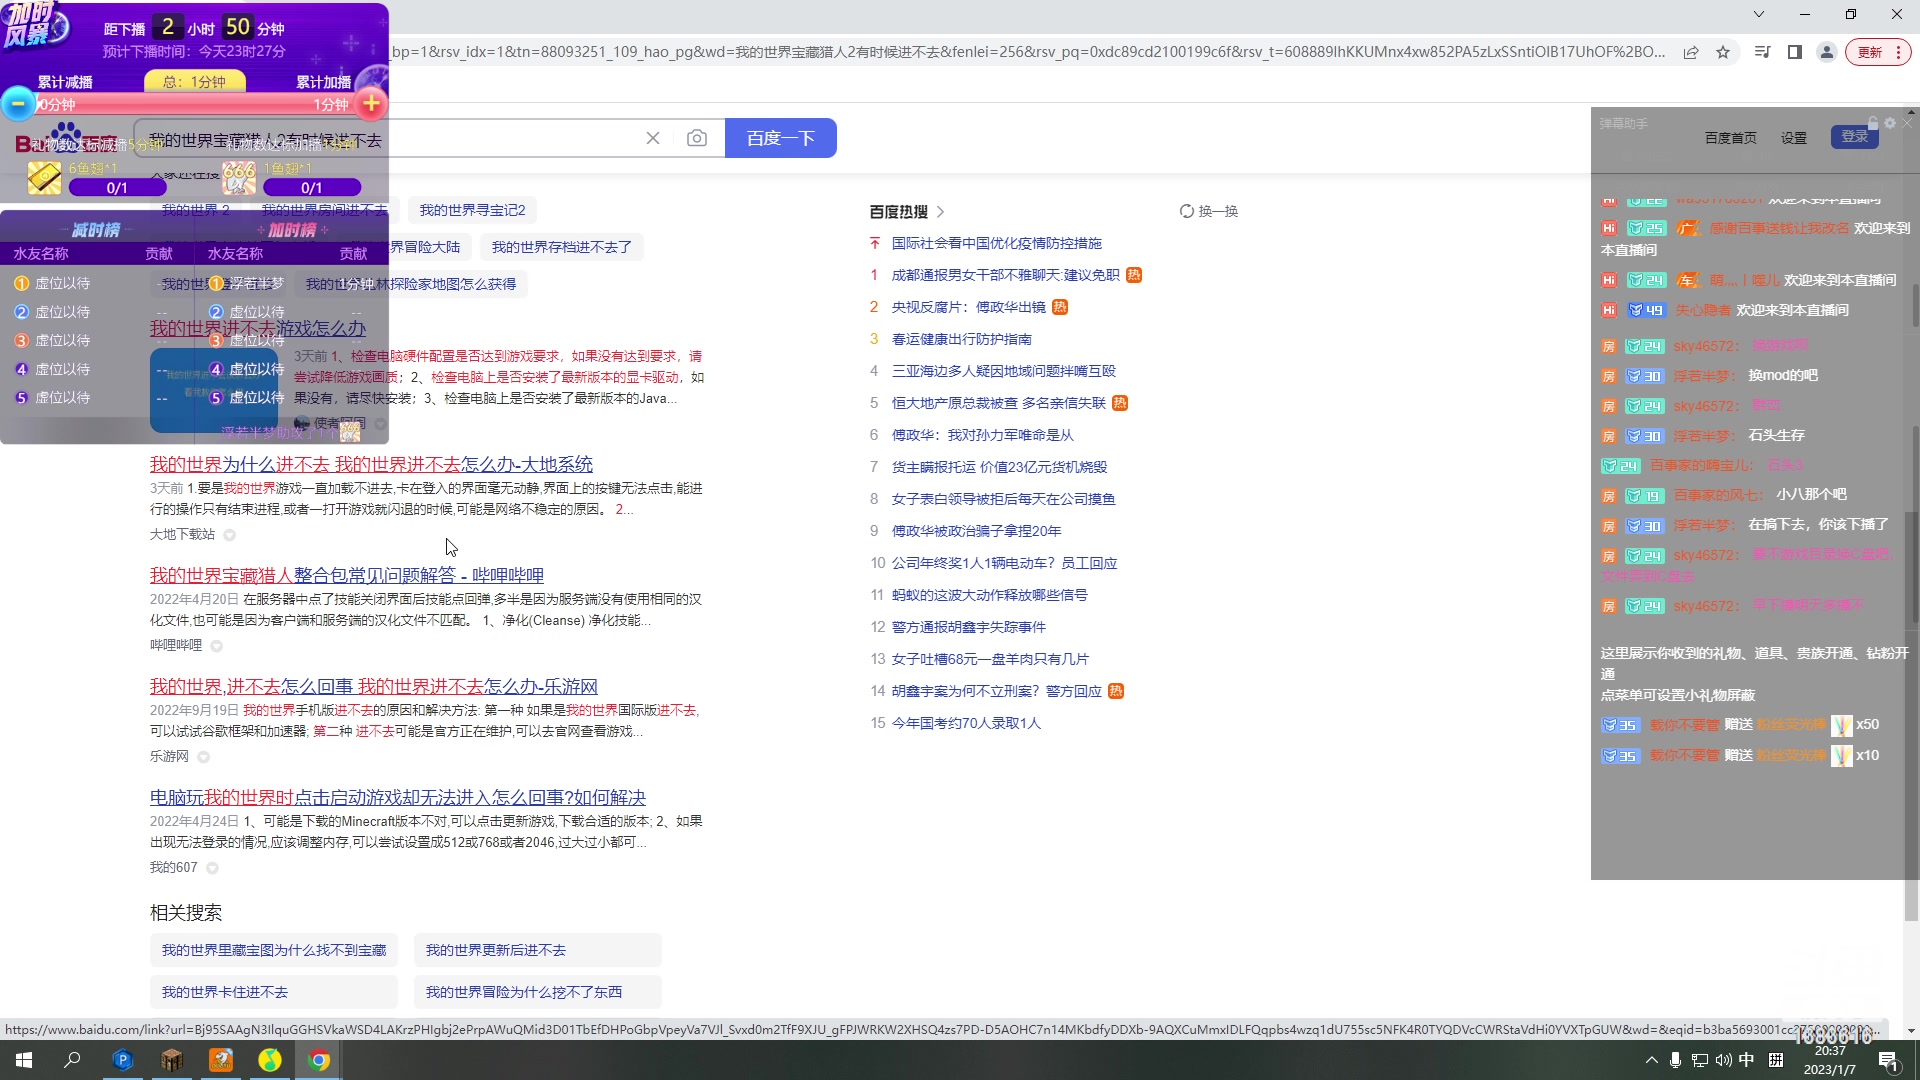Open hot search 今年国考约70人录取1人
Screen dimensions: 1920x1080
967,723
